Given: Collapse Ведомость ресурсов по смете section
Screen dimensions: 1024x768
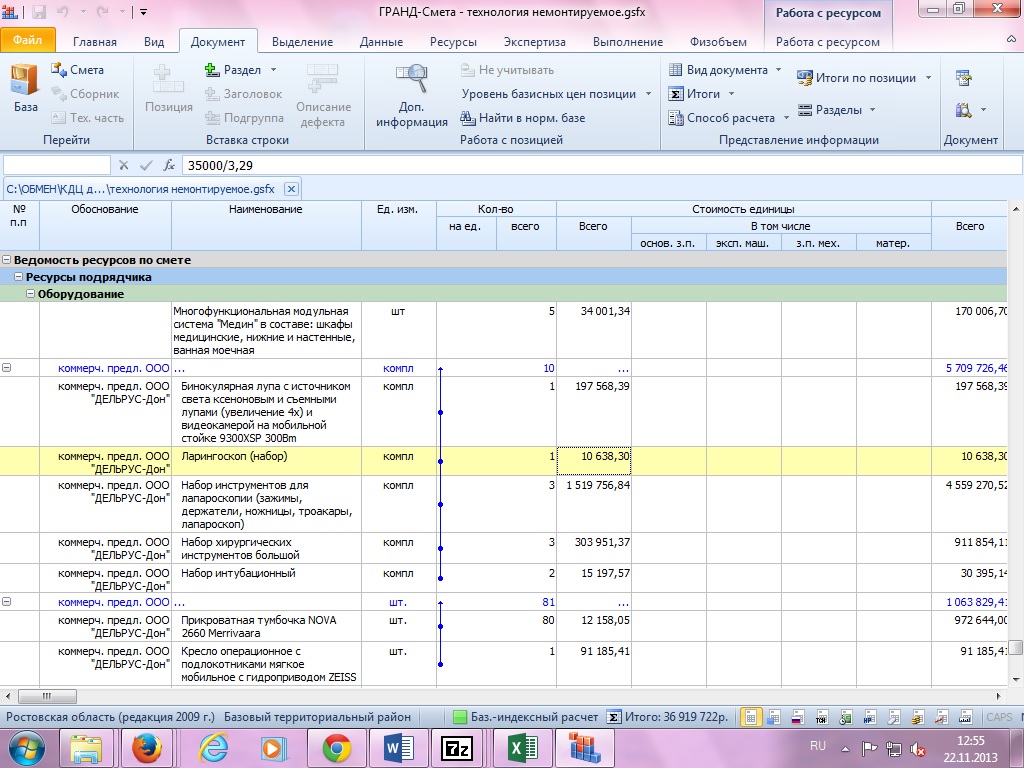Looking at the screenshot, I should (8, 260).
